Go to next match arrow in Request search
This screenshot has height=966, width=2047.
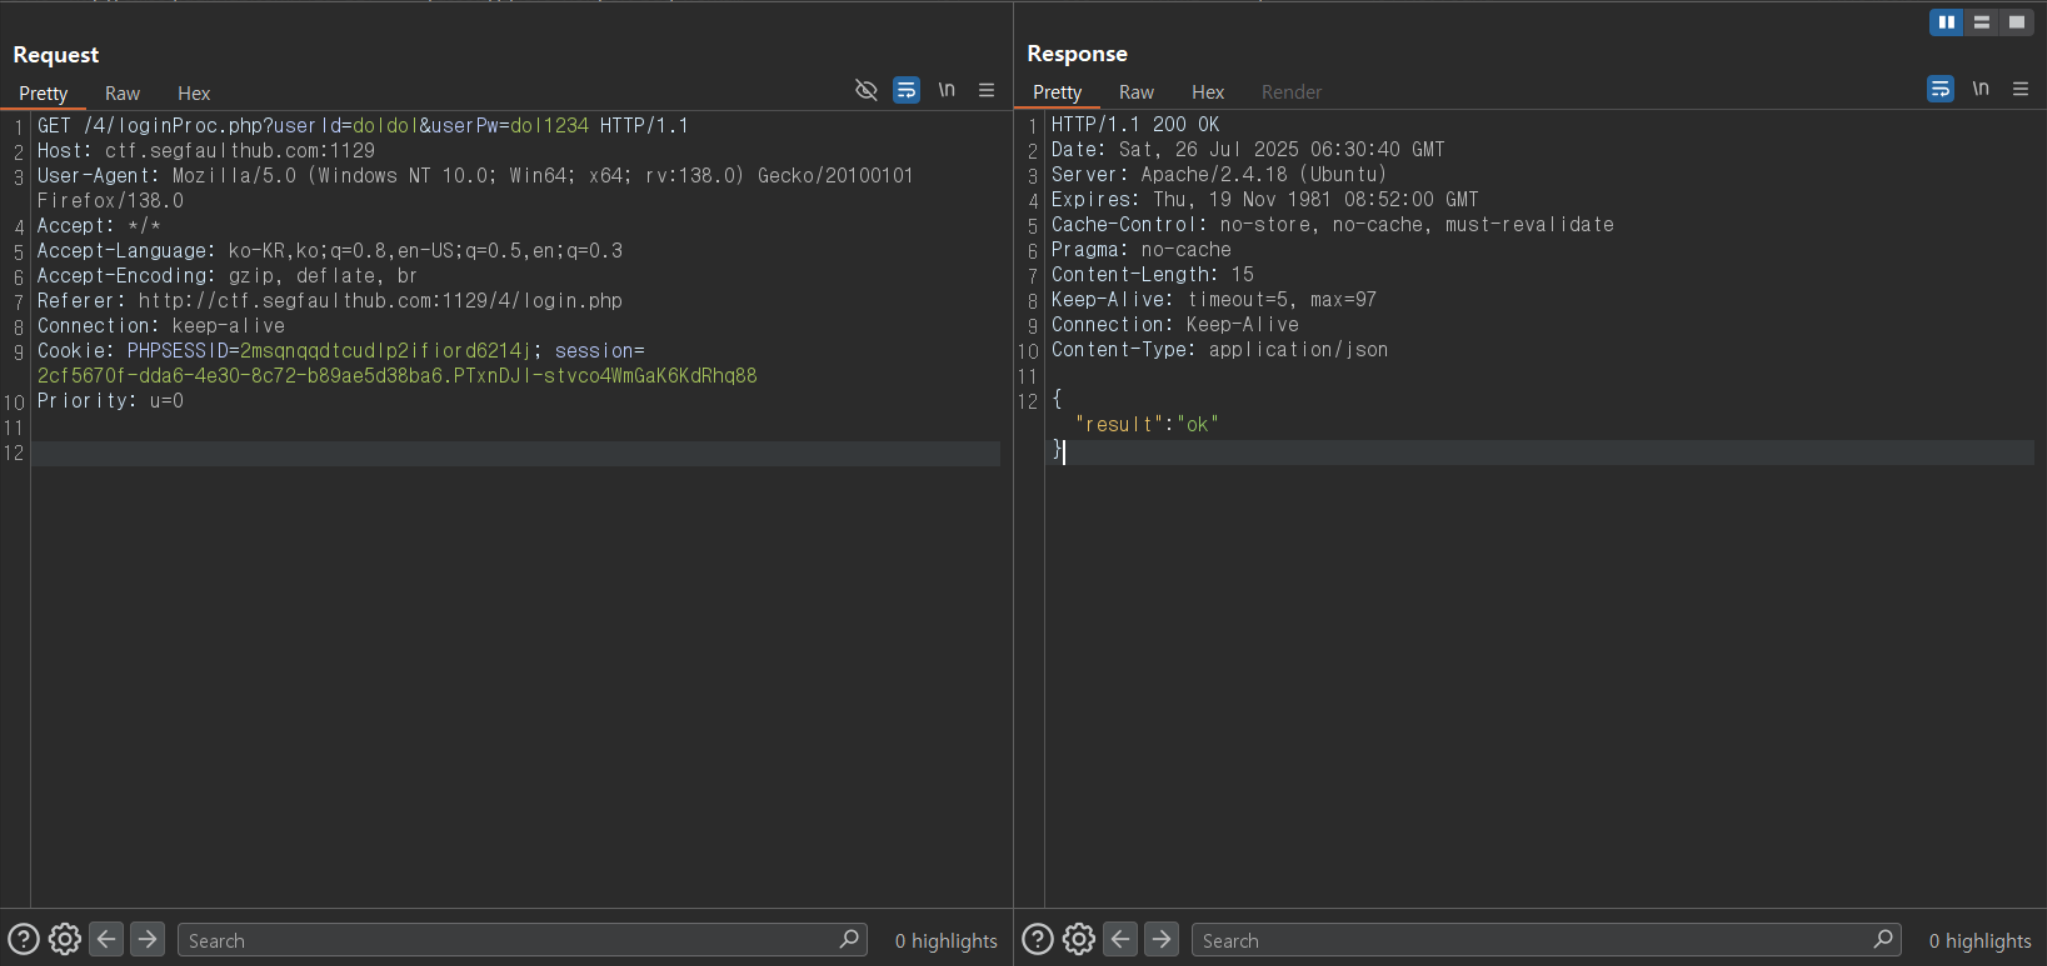147,939
